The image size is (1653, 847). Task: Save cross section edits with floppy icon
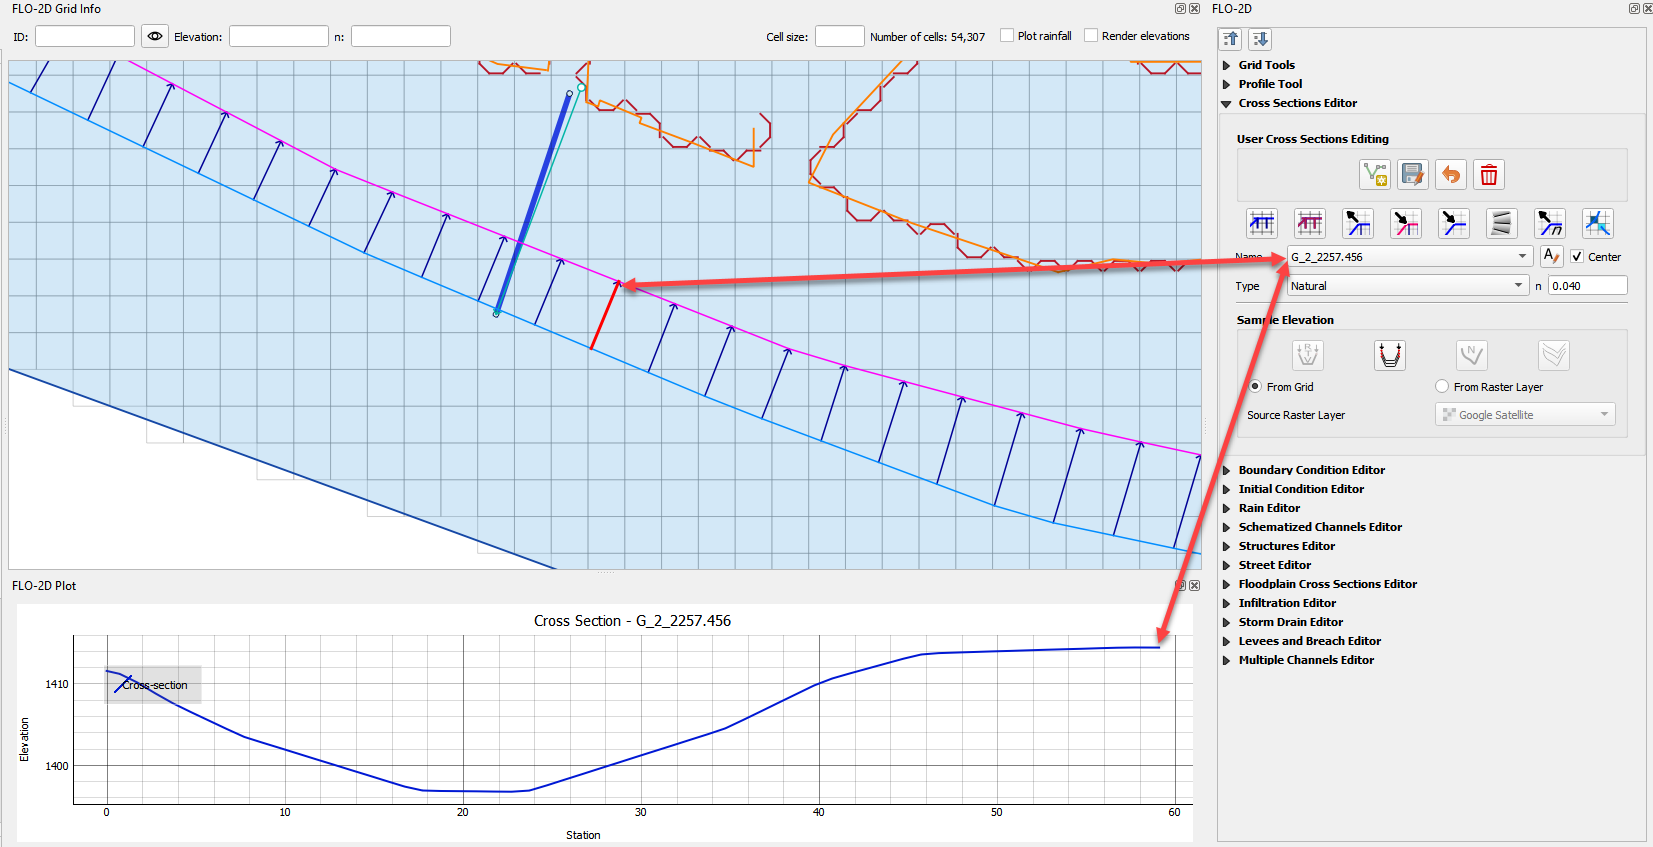[x=1412, y=175]
